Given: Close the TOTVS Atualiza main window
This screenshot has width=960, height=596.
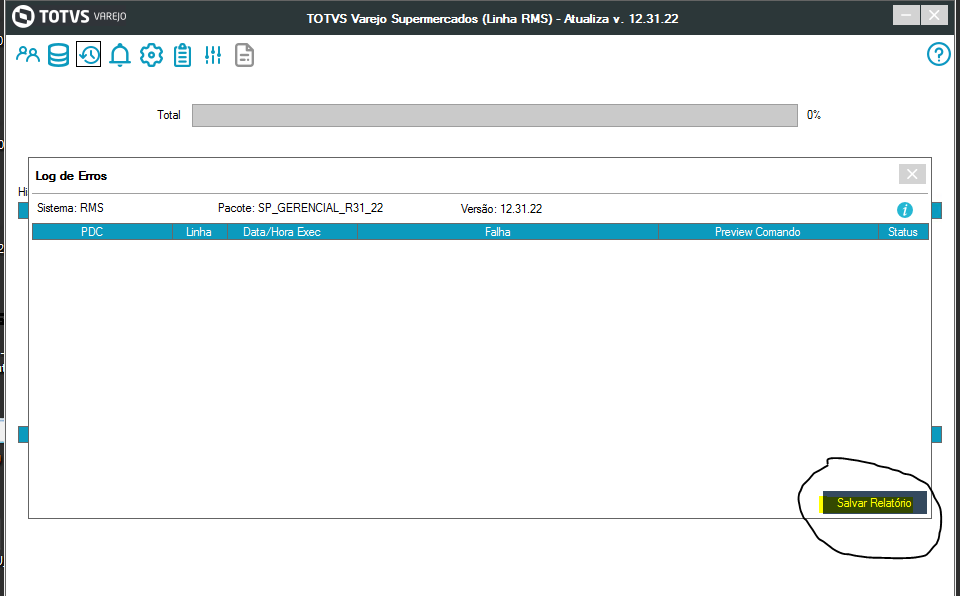Looking at the screenshot, I should point(934,15).
